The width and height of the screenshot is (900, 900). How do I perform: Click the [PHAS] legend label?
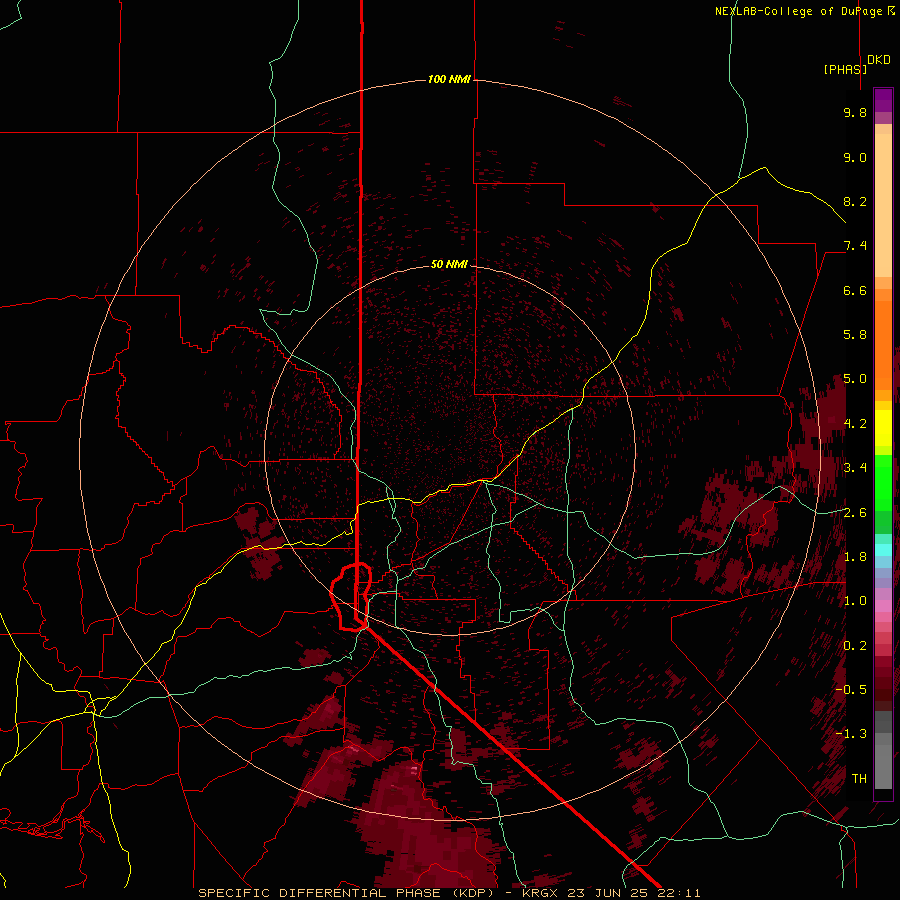845,69
